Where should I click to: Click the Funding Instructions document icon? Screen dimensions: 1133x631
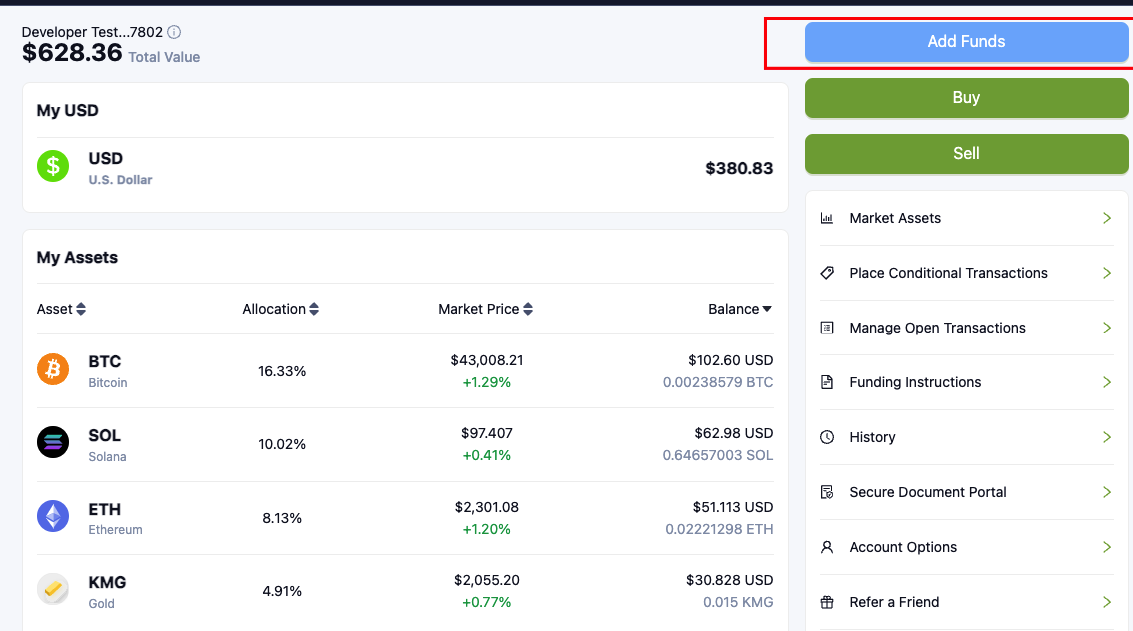point(826,382)
